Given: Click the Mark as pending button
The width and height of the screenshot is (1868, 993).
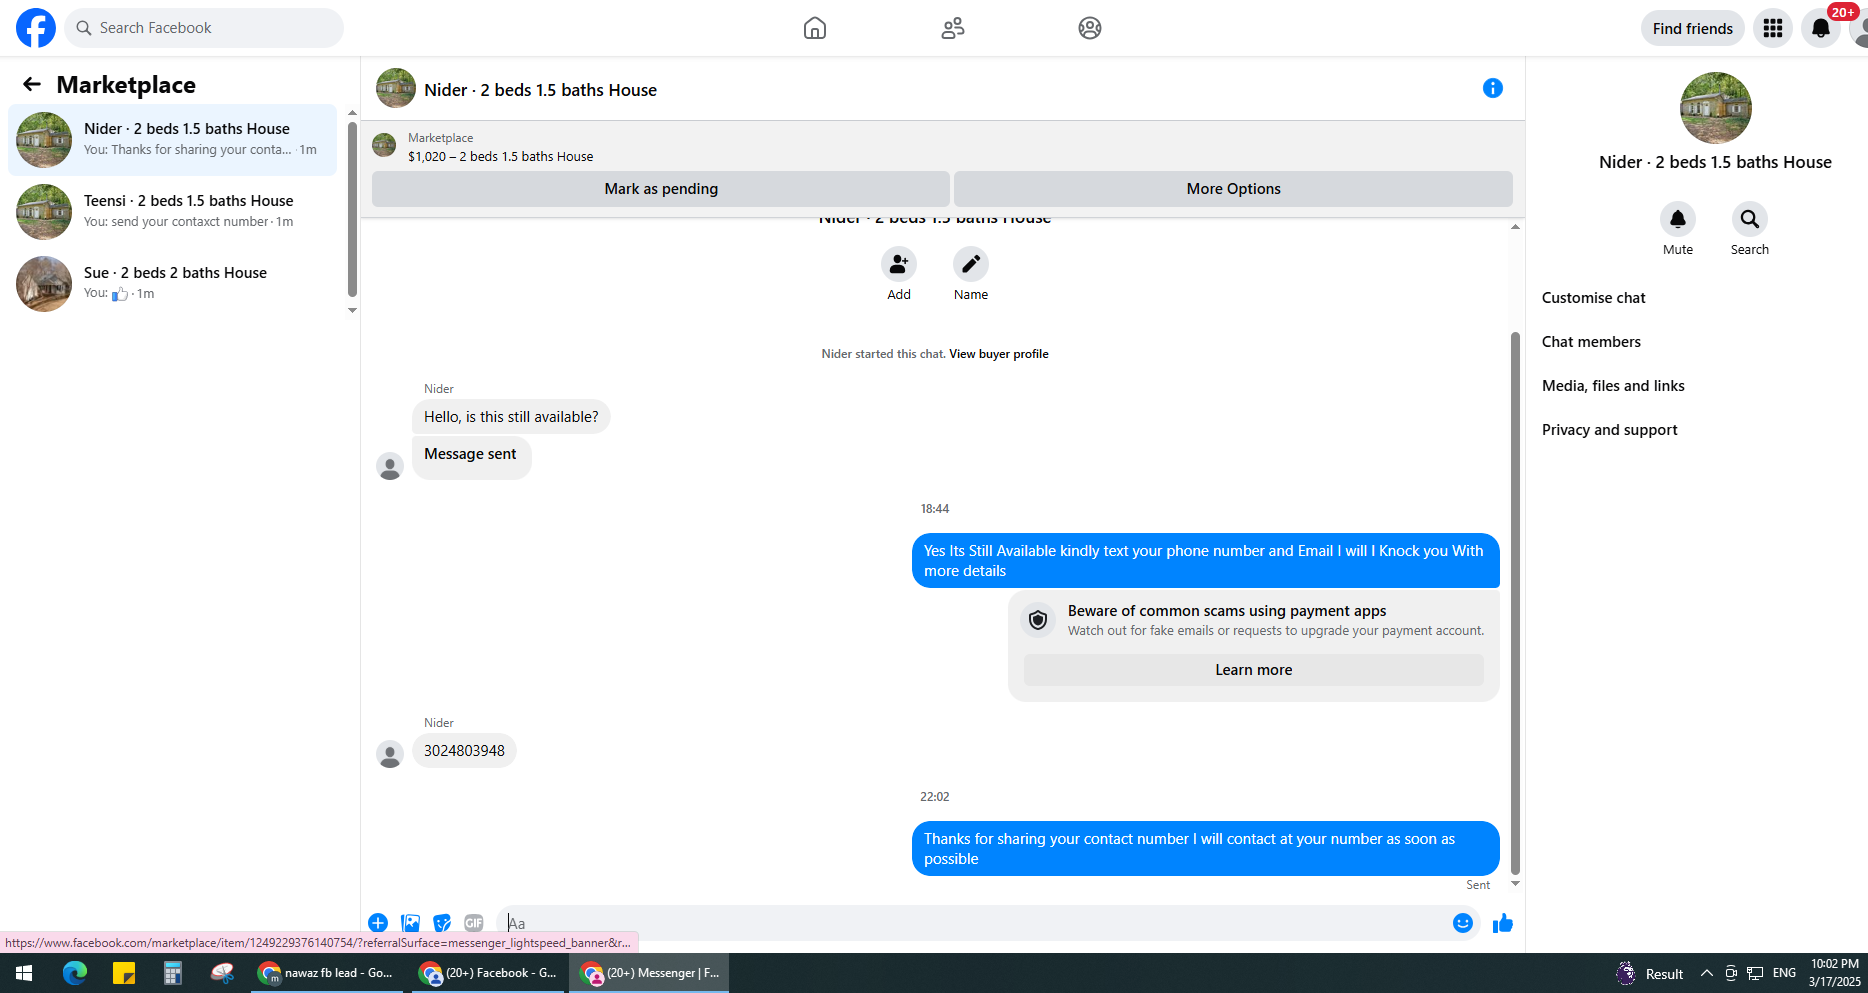Looking at the screenshot, I should click(661, 189).
